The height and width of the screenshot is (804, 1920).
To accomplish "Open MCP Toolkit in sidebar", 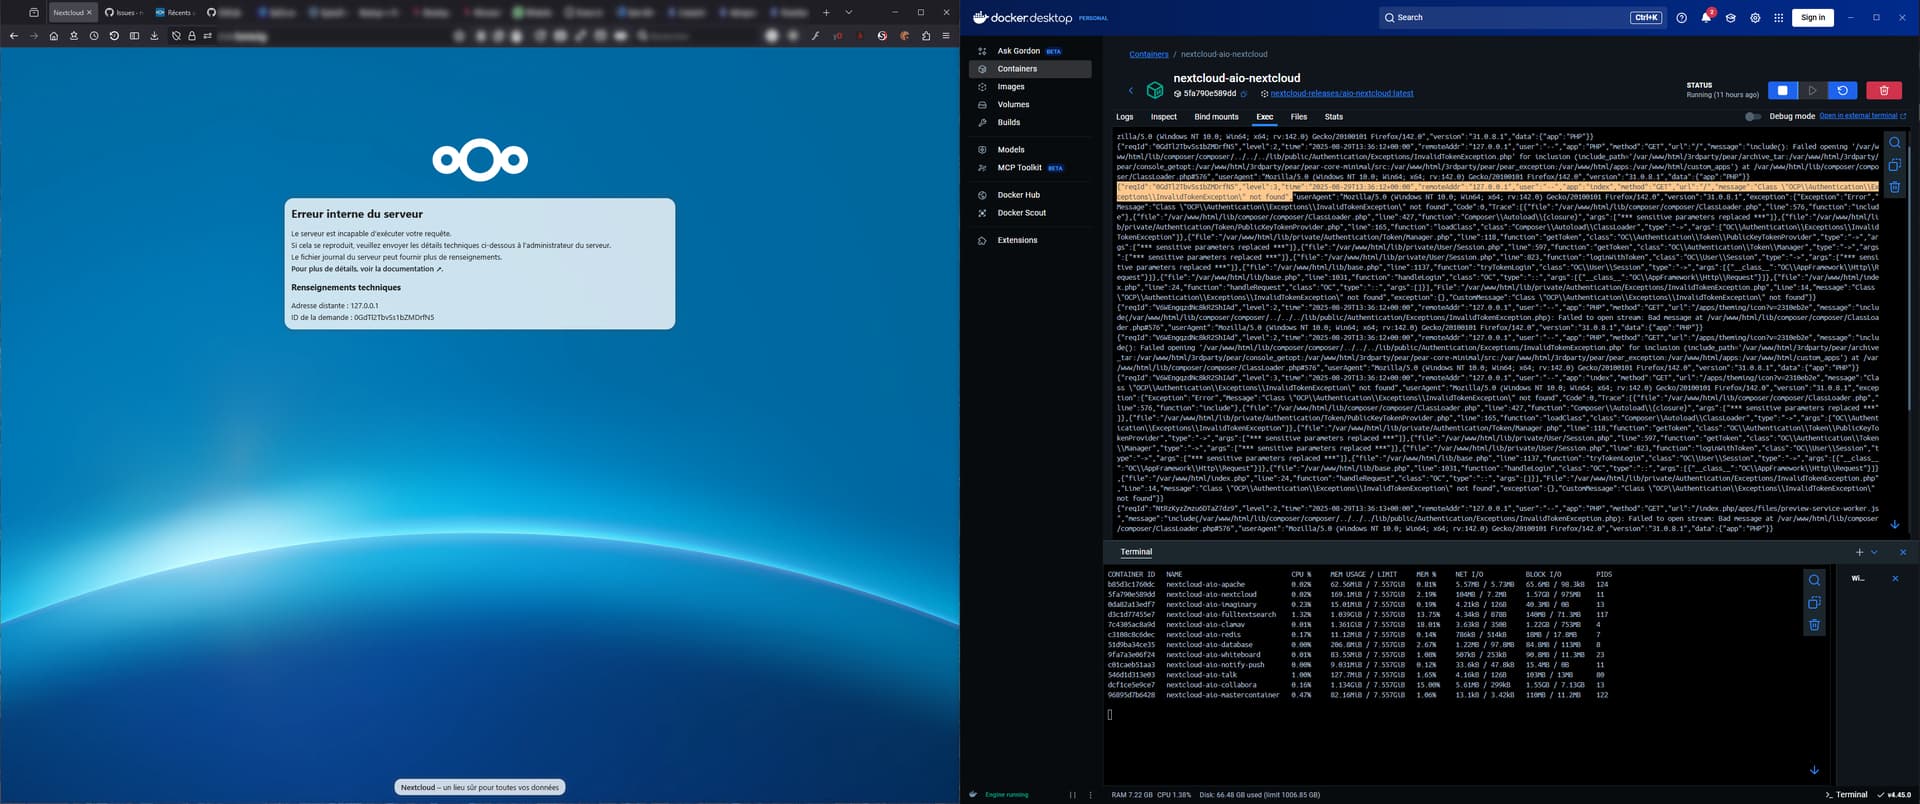I will click(1030, 168).
